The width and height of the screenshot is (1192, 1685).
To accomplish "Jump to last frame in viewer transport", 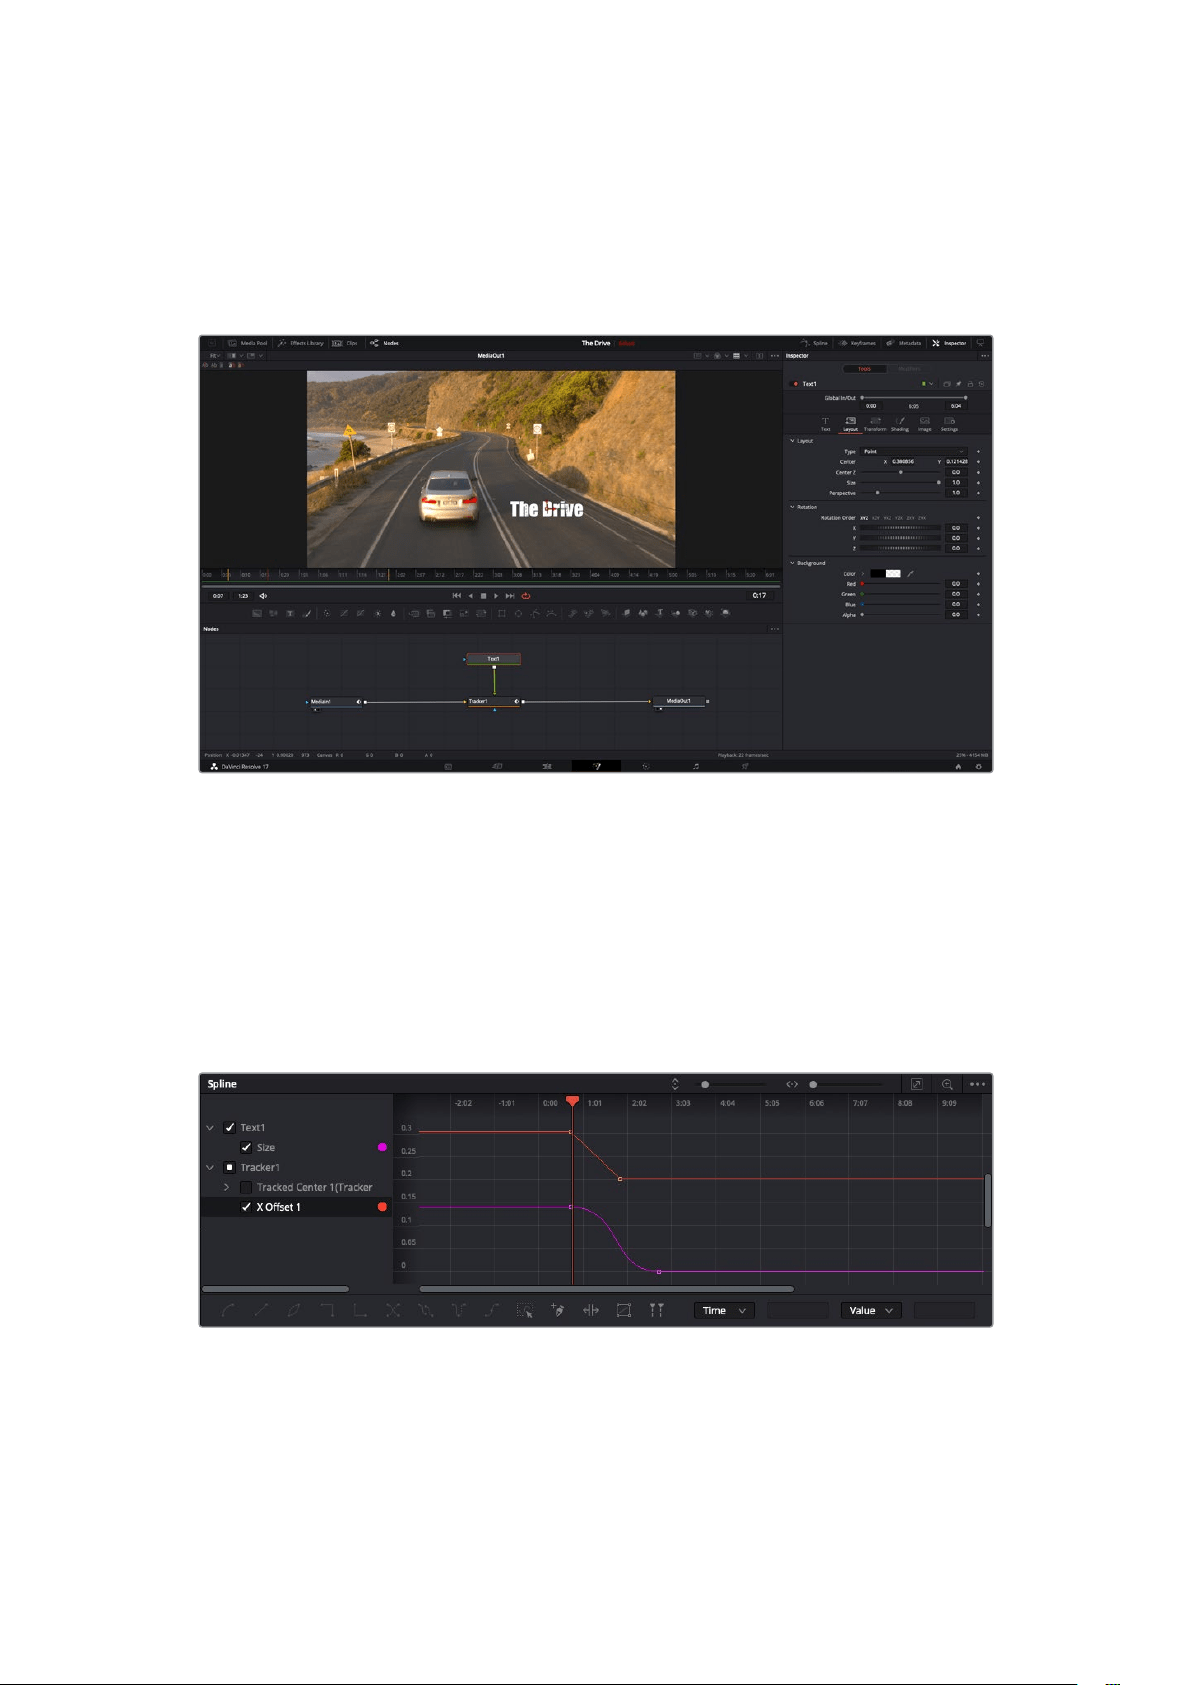I will pos(510,596).
